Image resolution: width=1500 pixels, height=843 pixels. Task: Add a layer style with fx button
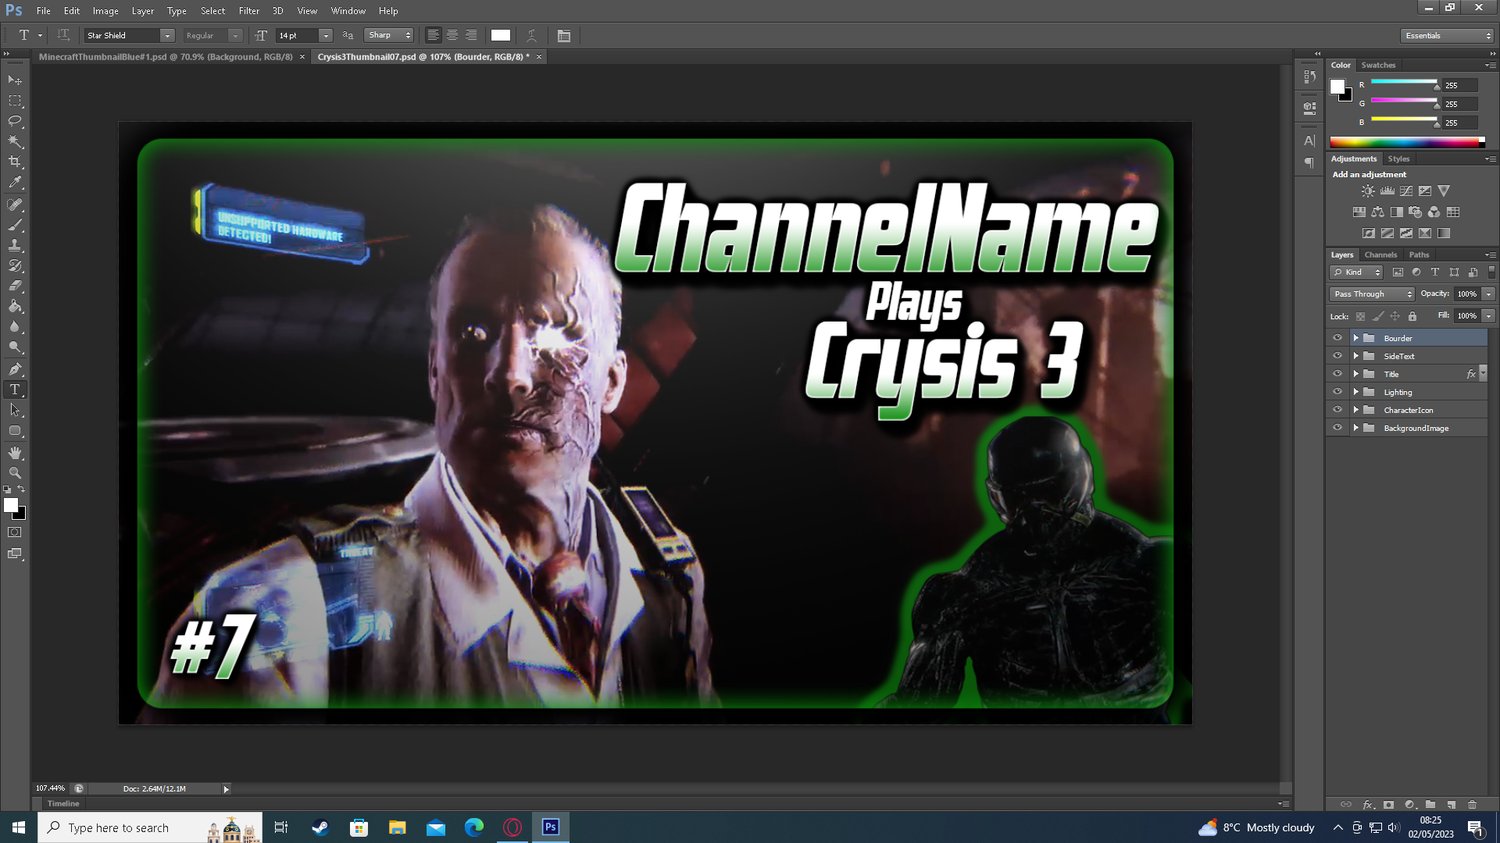[x=1368, y=805]
